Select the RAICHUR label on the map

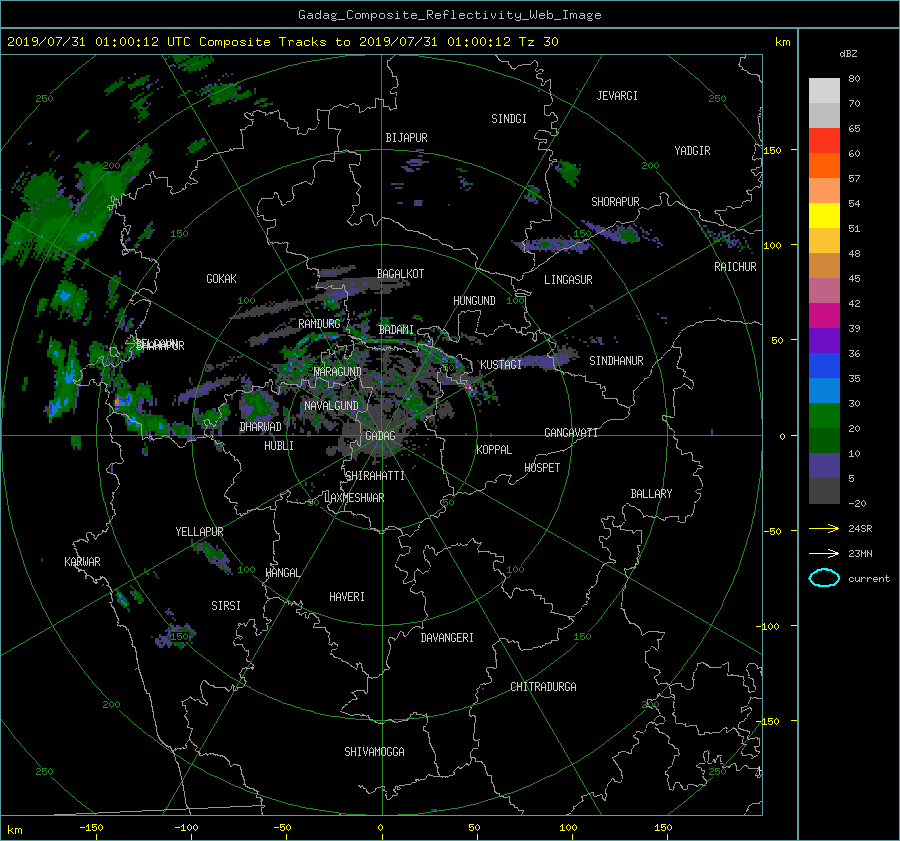pos(735,267)
